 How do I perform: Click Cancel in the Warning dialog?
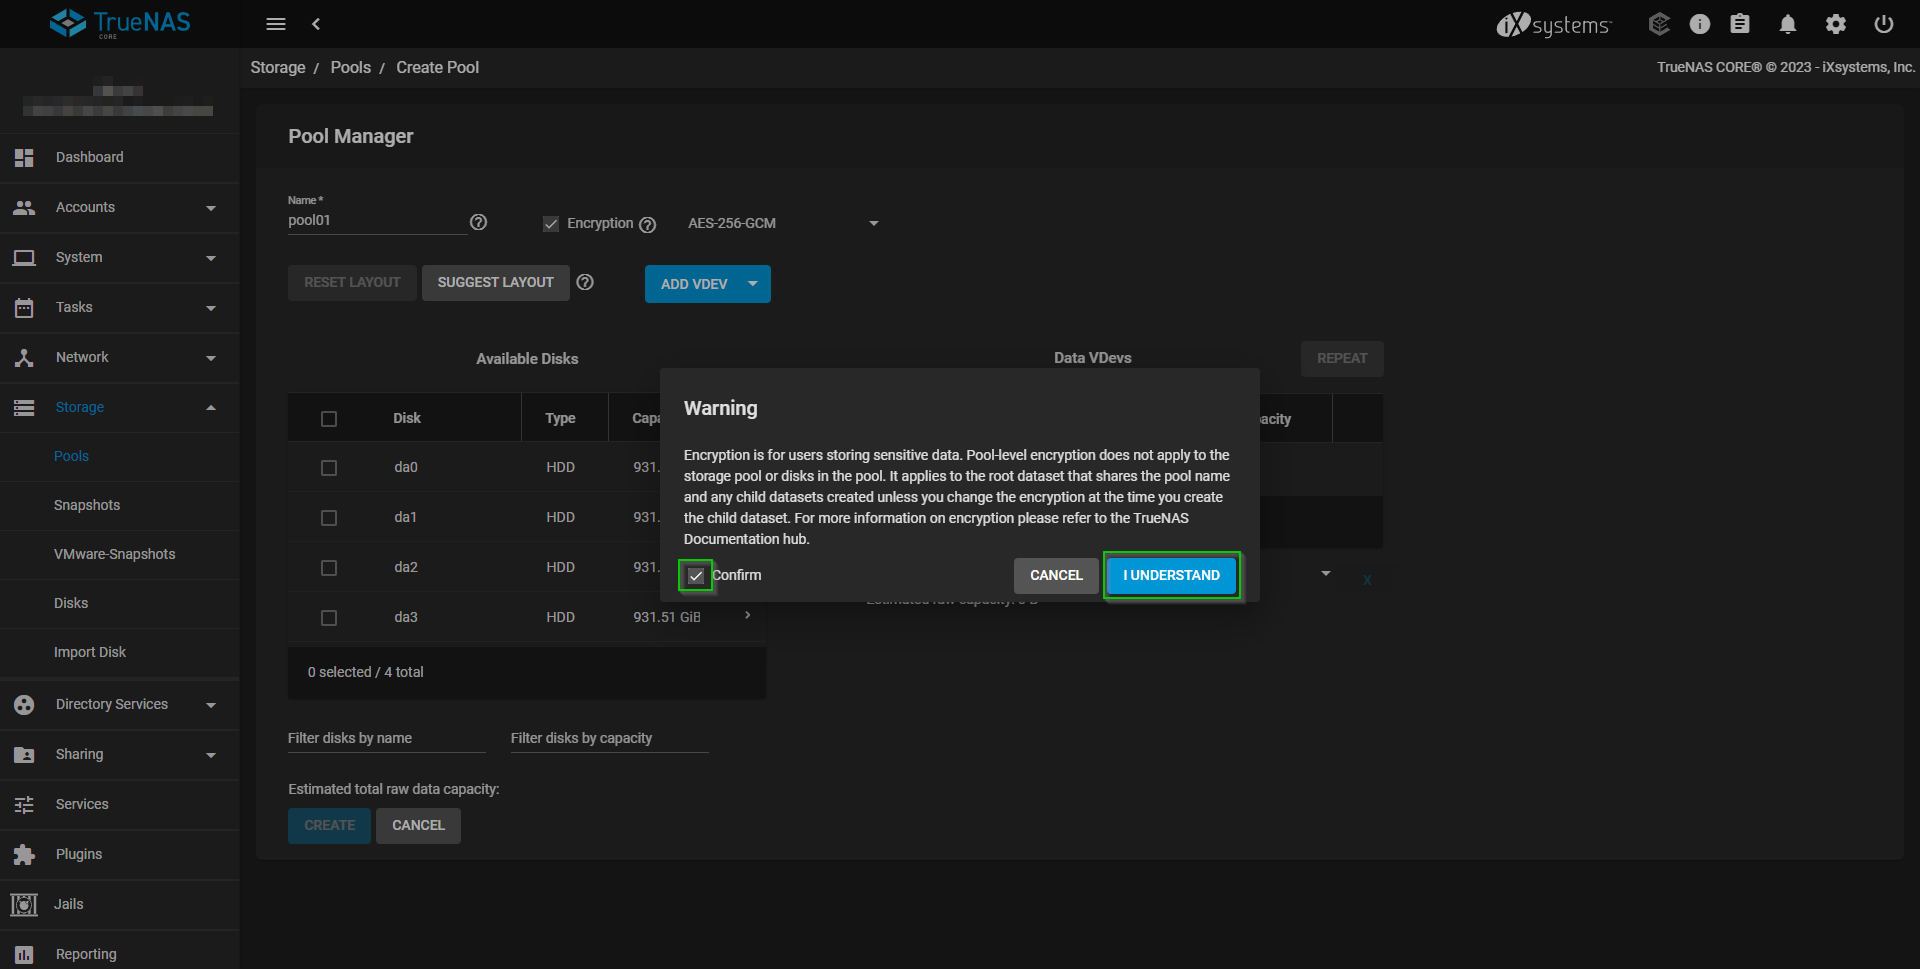point(1056,576)
